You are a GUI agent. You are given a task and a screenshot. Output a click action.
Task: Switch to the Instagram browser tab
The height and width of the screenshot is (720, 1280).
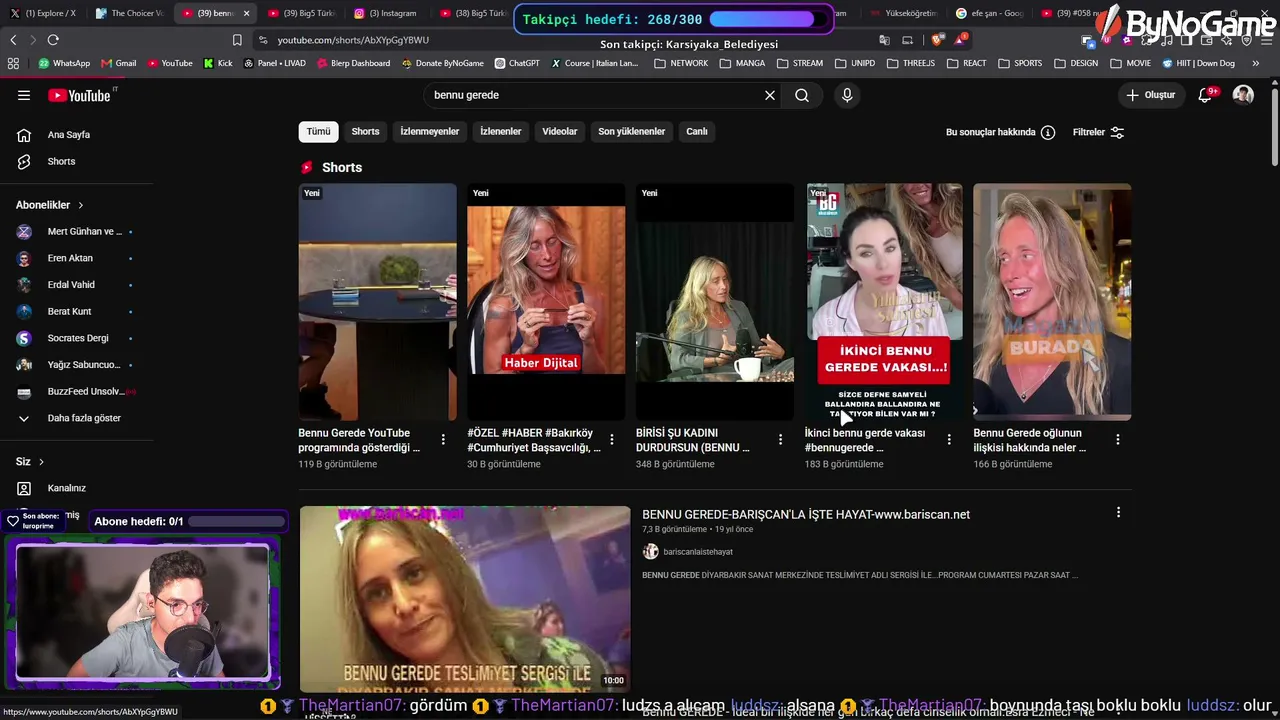tap(385, 13)
